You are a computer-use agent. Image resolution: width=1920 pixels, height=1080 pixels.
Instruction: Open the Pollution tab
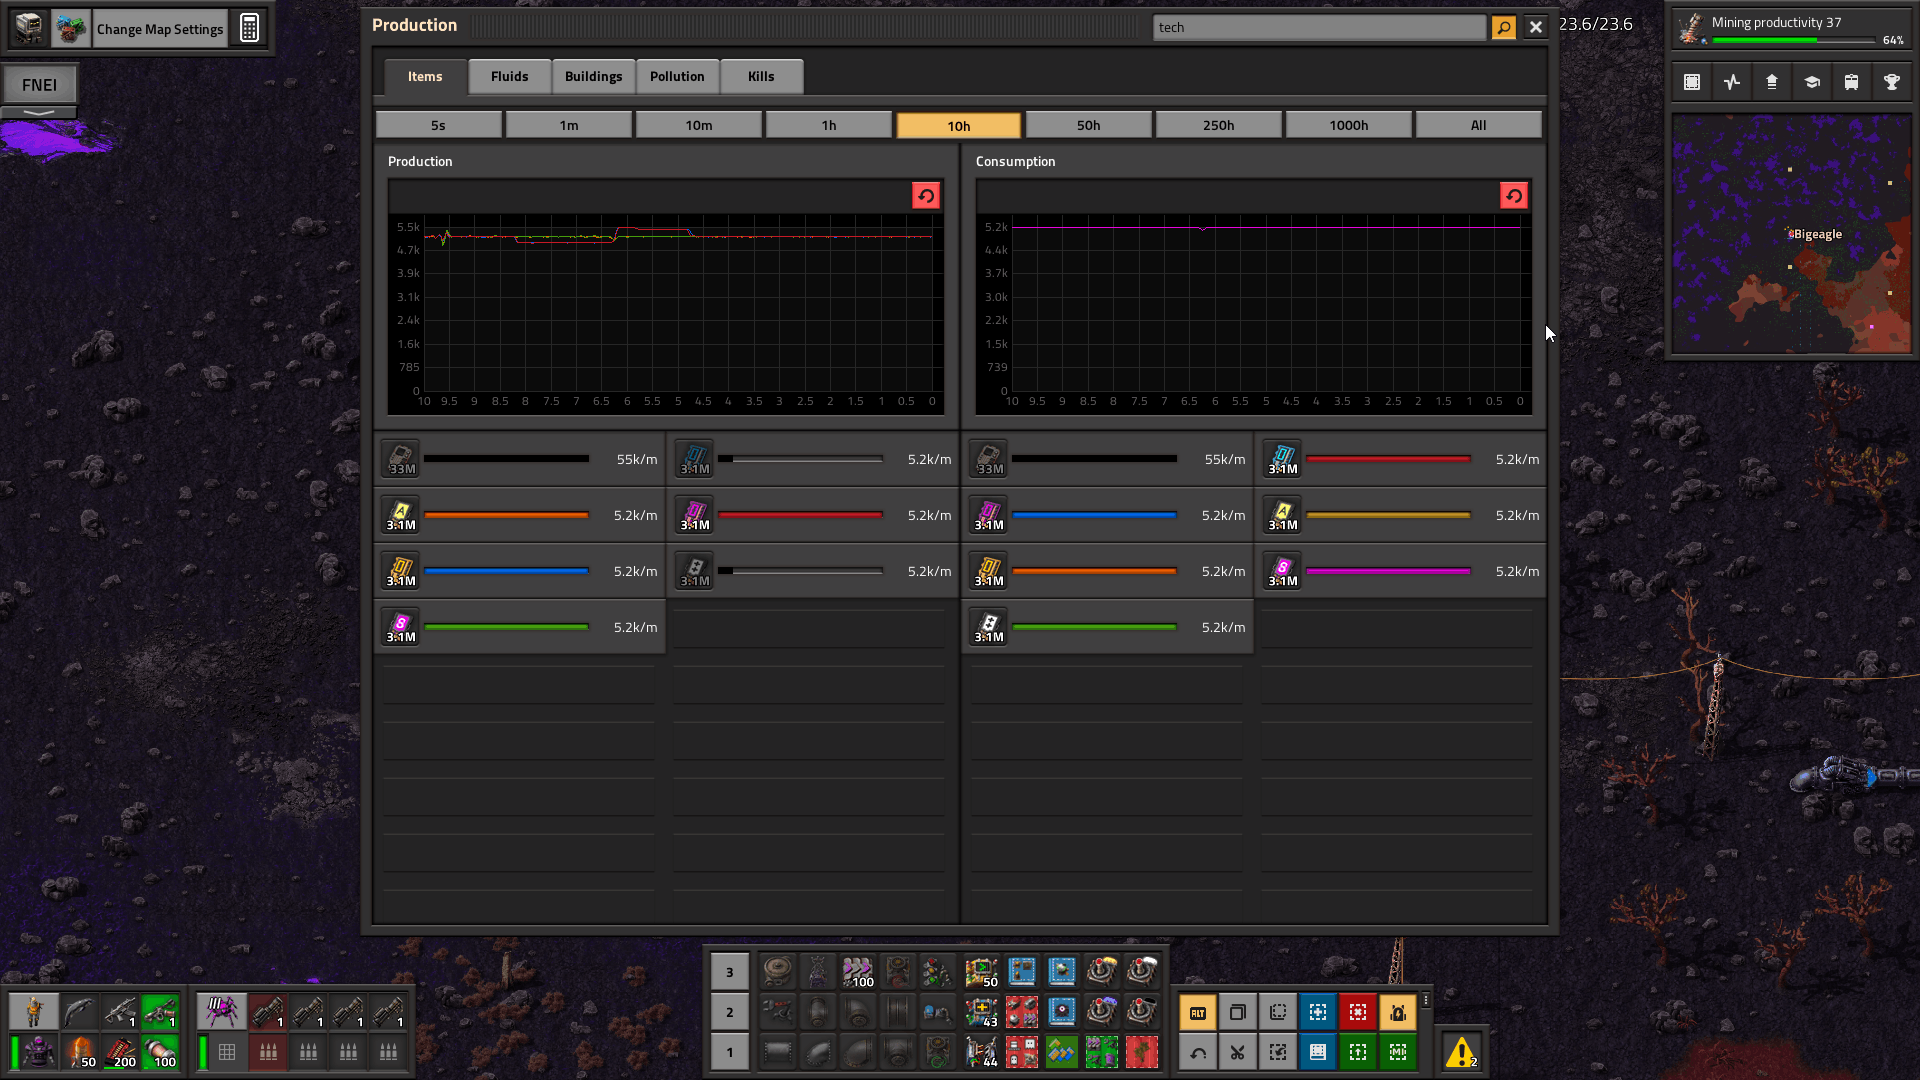pos(677,76)
